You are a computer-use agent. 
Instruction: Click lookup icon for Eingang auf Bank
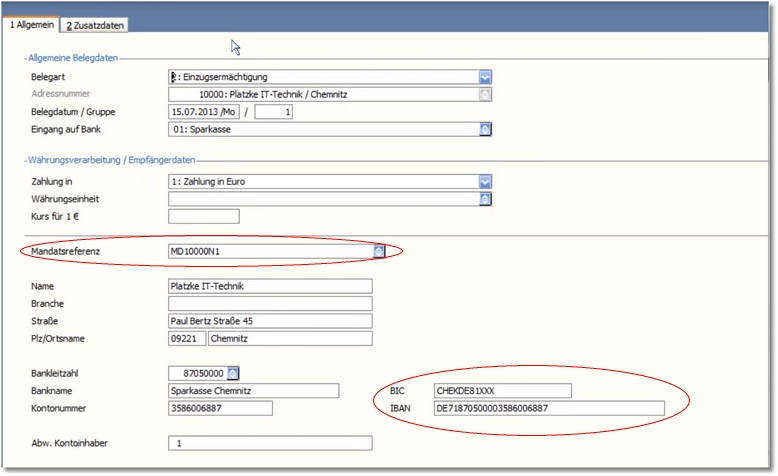coord(485,129)
